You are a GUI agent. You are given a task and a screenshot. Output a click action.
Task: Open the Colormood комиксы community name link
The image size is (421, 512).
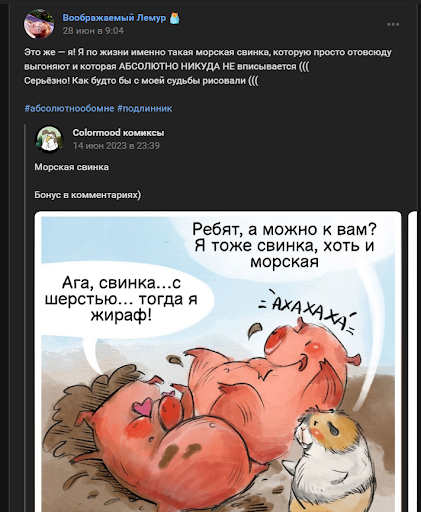click(x=118, y=133)
